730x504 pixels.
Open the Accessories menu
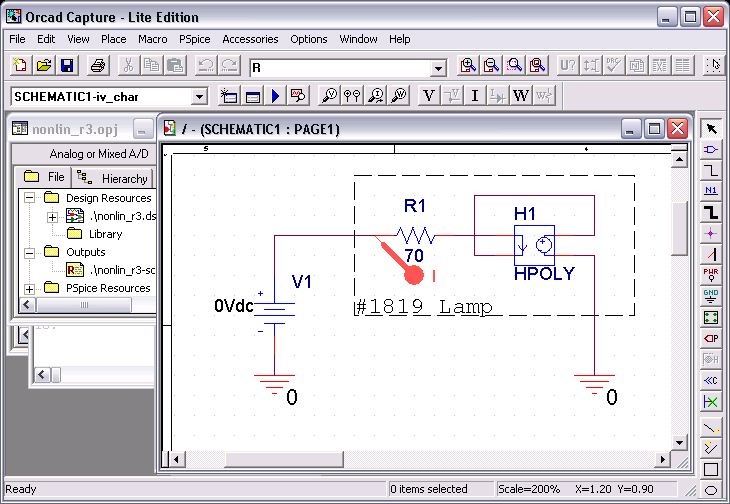250,39
